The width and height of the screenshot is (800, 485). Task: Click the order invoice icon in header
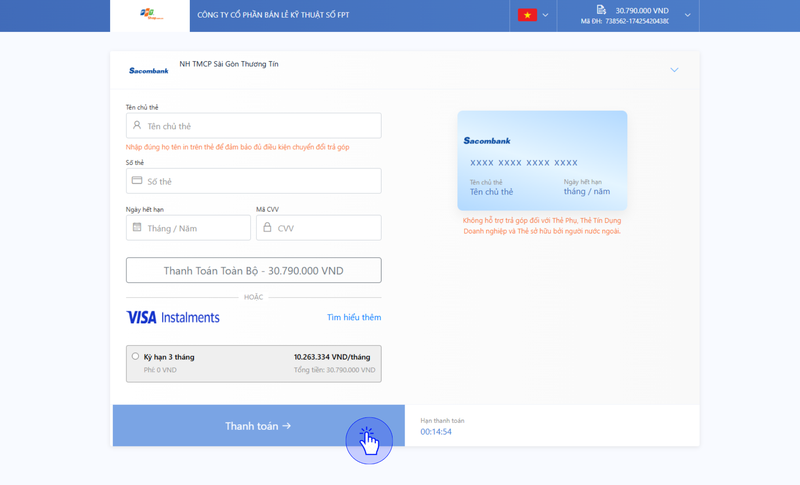pyautogui.click(x=601, y=10)
